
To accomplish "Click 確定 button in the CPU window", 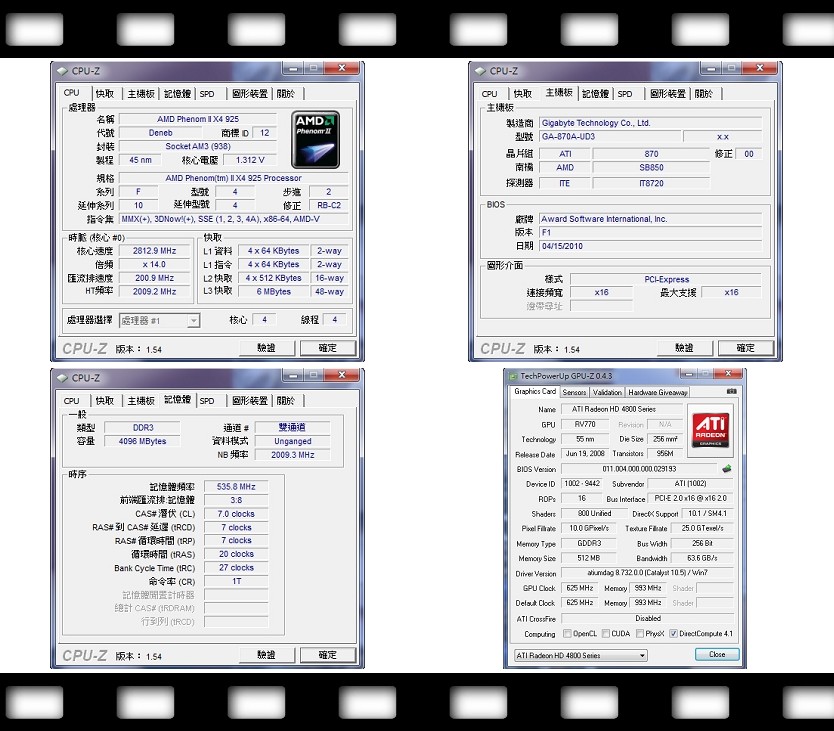I will pos(328,348).
